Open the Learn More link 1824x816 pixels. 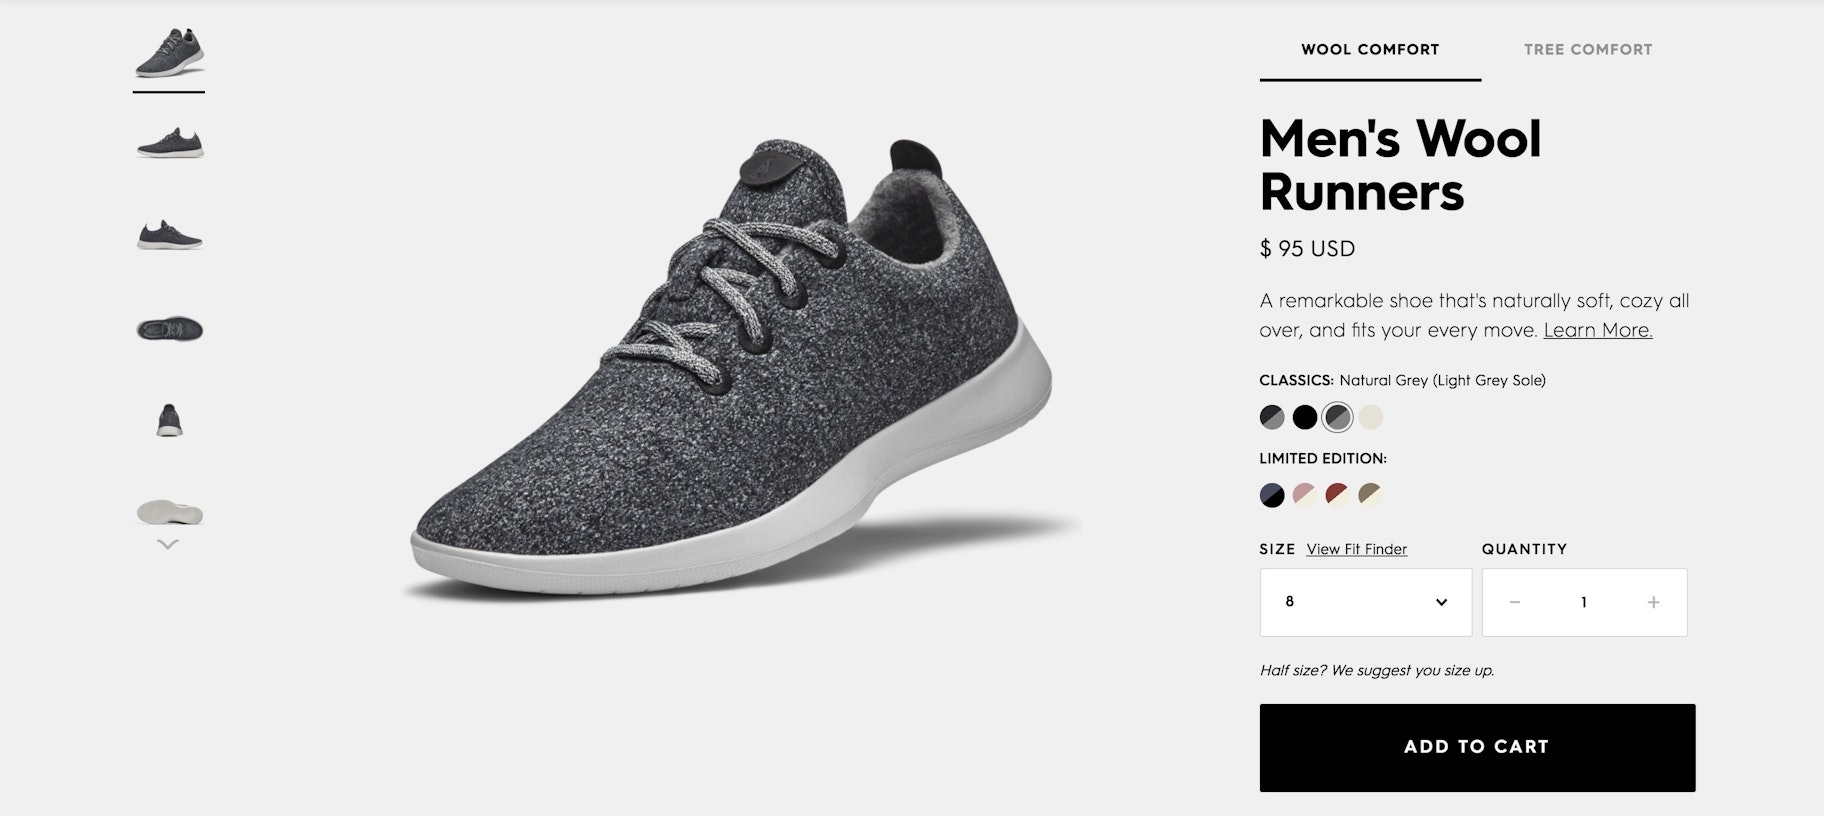pyautogui.click(x=1597, y=330)
